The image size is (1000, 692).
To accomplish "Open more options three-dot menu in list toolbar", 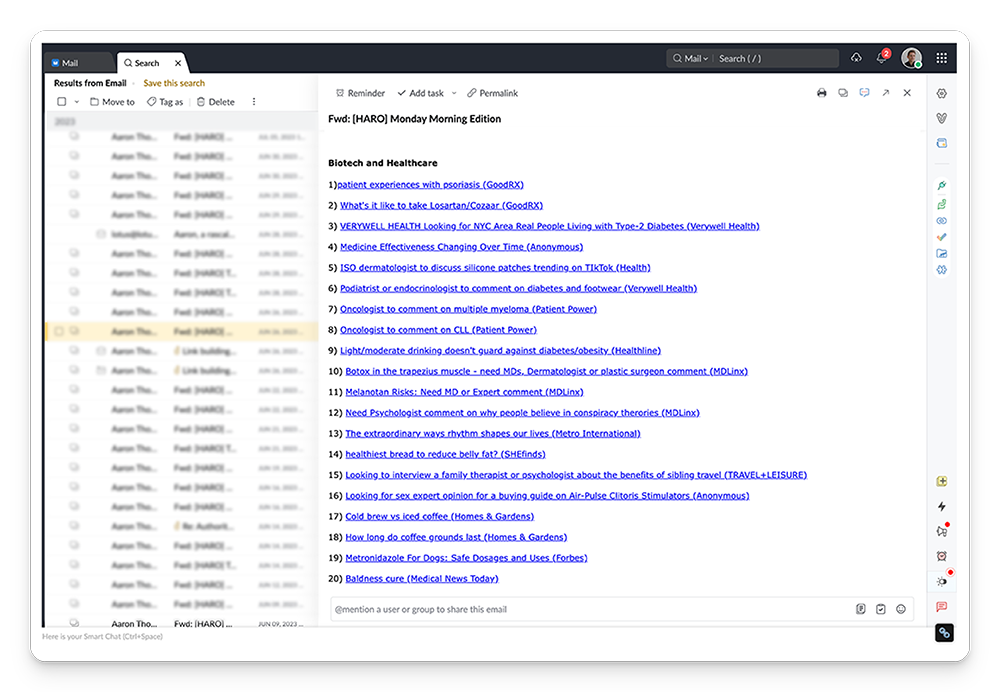I will 254,101.
